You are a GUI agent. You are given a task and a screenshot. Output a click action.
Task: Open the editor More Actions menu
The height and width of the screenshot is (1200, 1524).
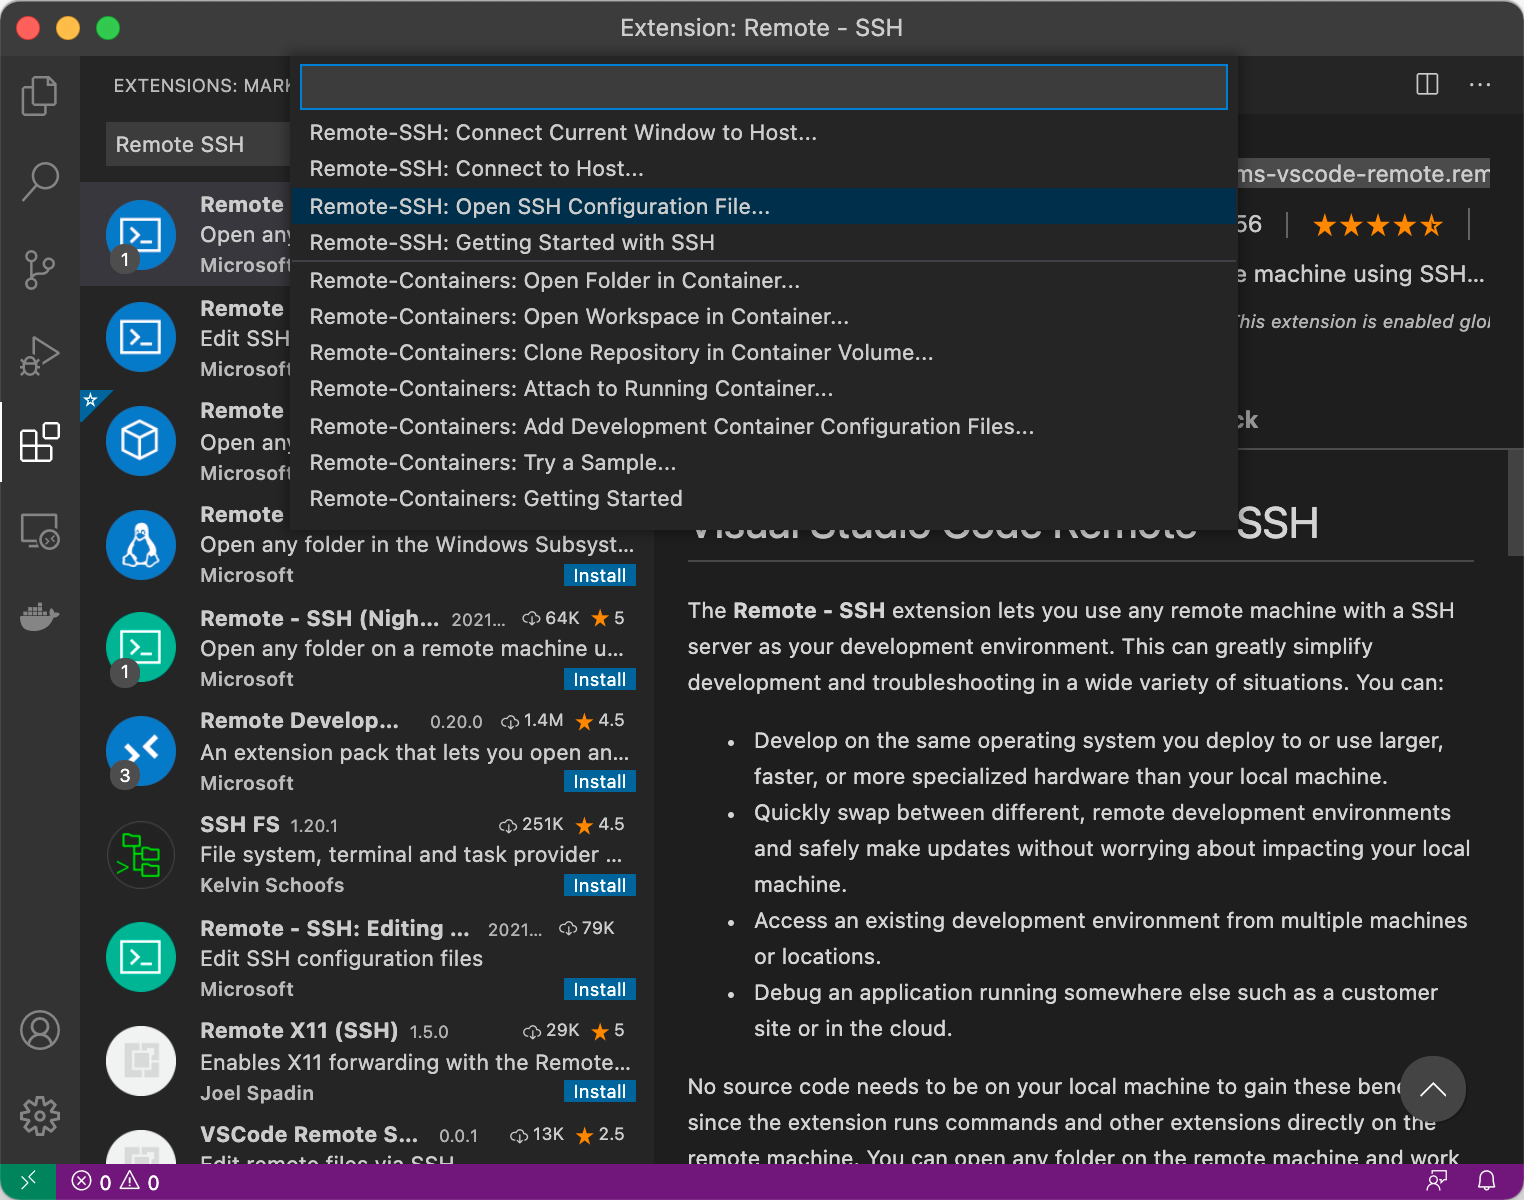[x=1480, y=85]
